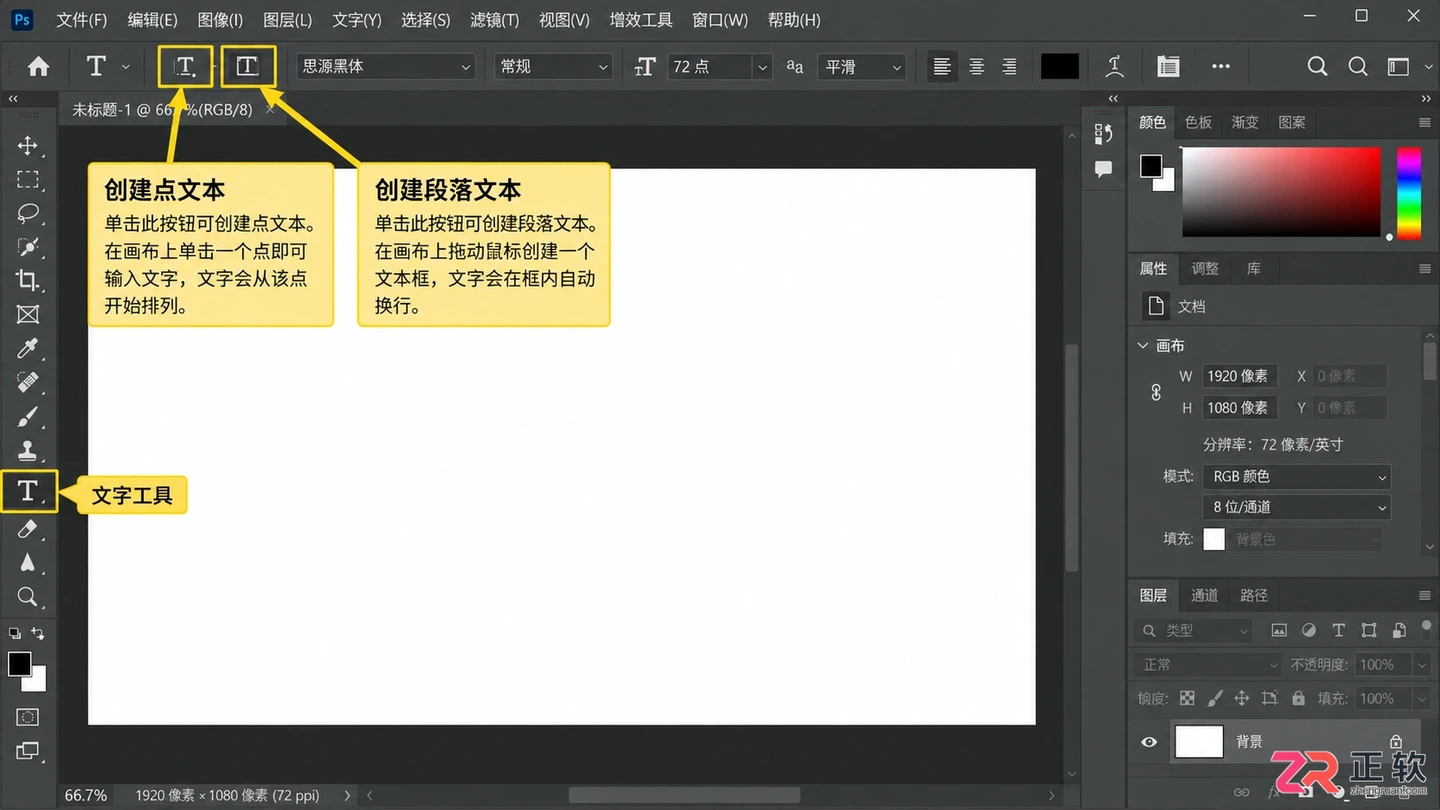
Task: Click the text color swatch in options bar
Action: tap(1060, 67)
